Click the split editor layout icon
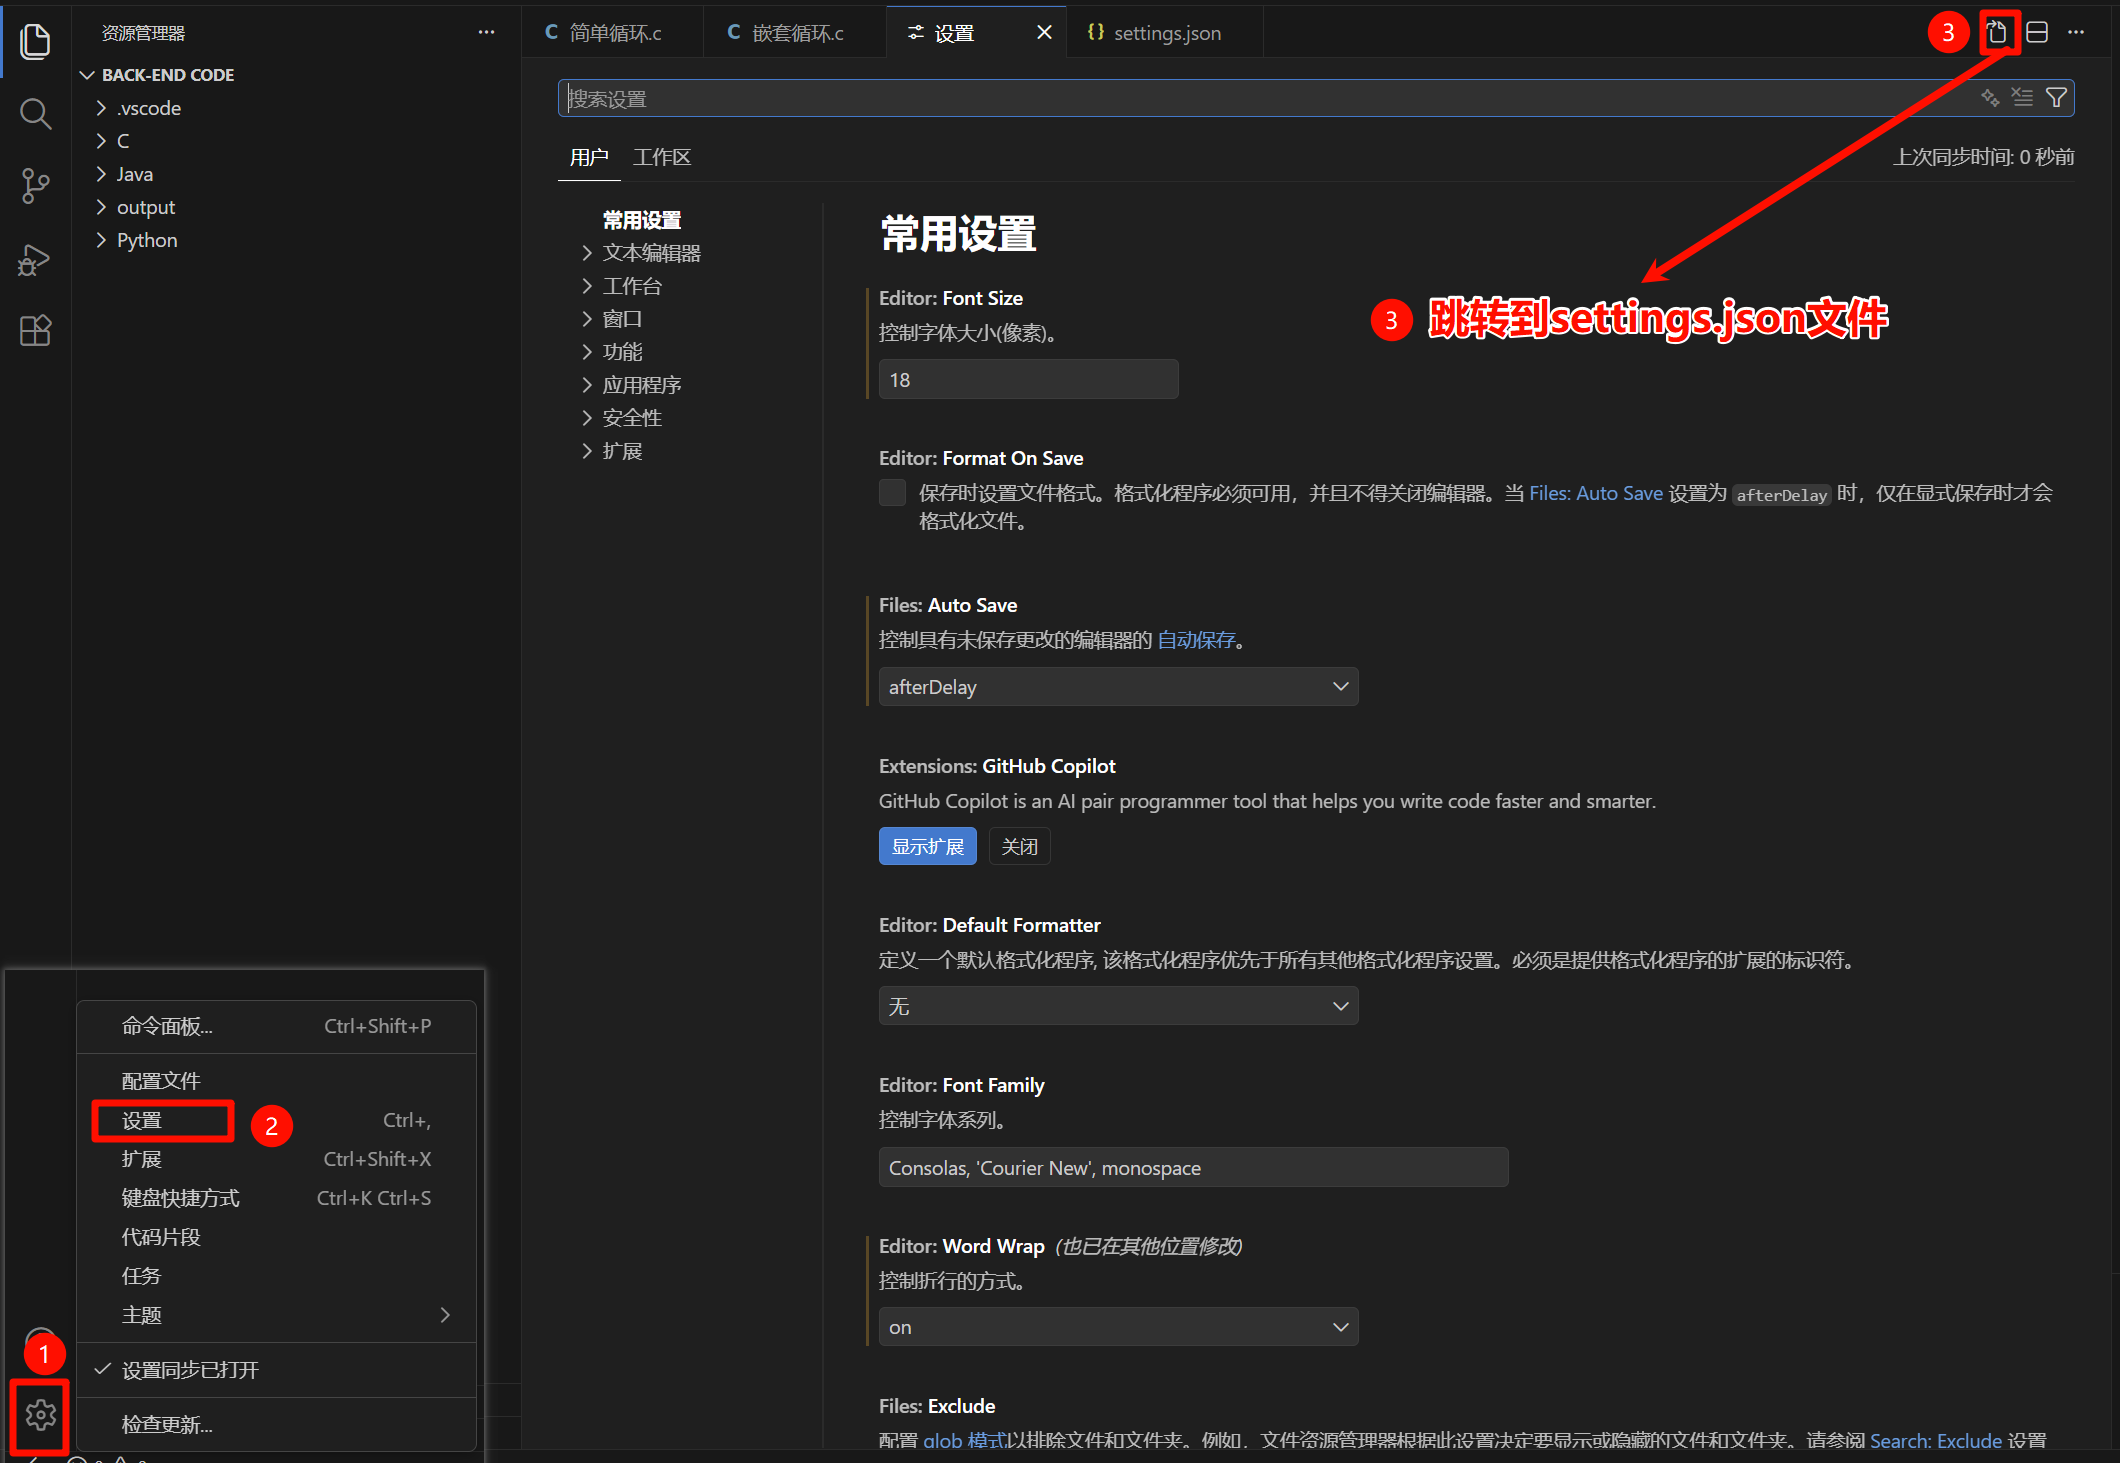 click(2037, 33)
